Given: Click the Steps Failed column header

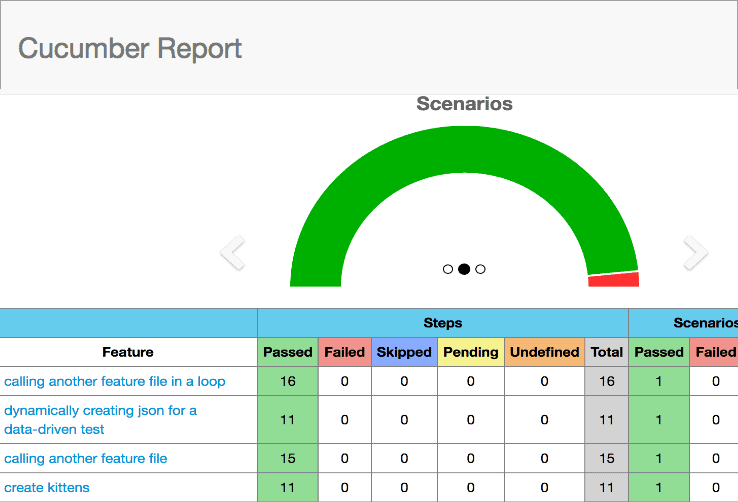Looking at the screenshot, I should 345,352.
